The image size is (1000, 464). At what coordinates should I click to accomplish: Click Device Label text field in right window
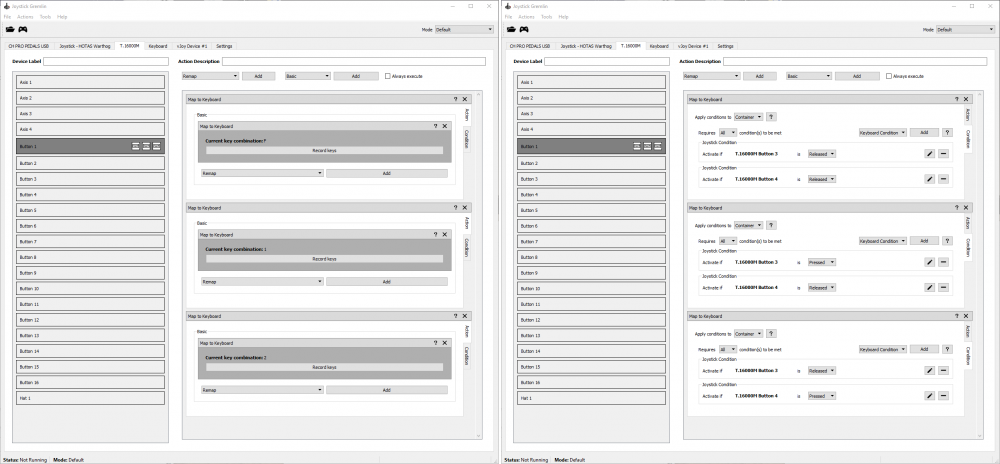(611, 61)
